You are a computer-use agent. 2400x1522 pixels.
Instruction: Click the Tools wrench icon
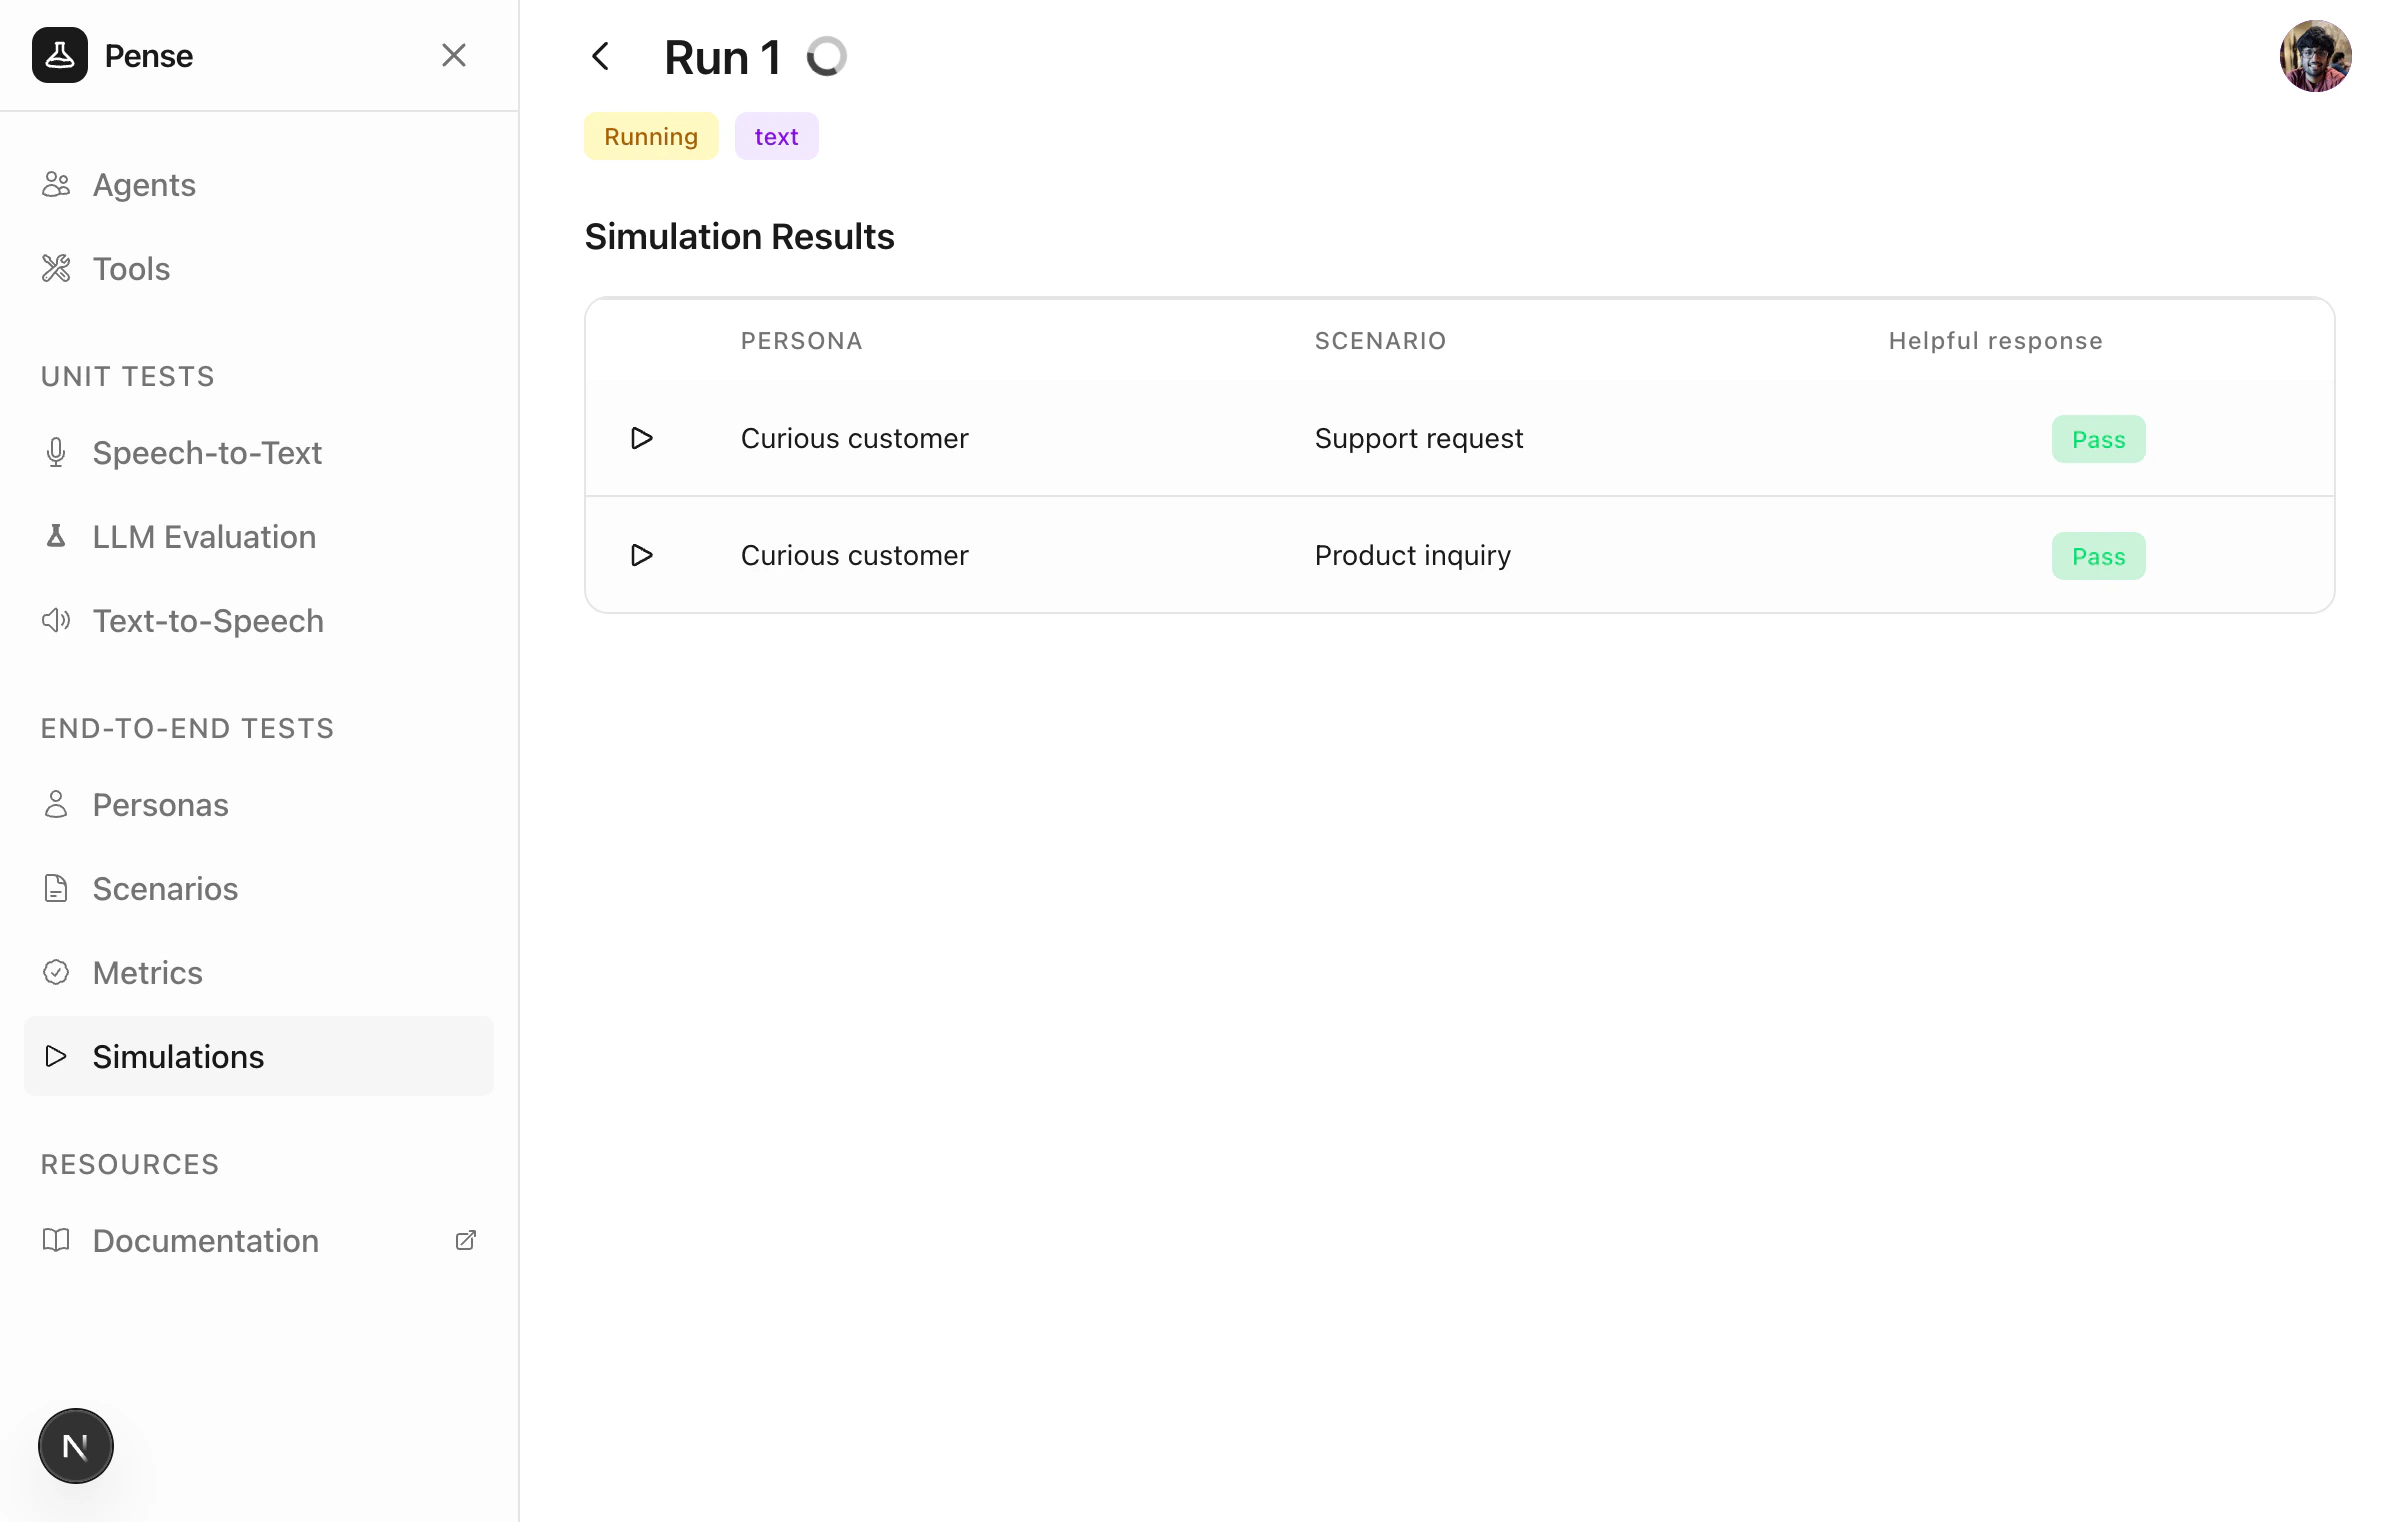[56, 269]
